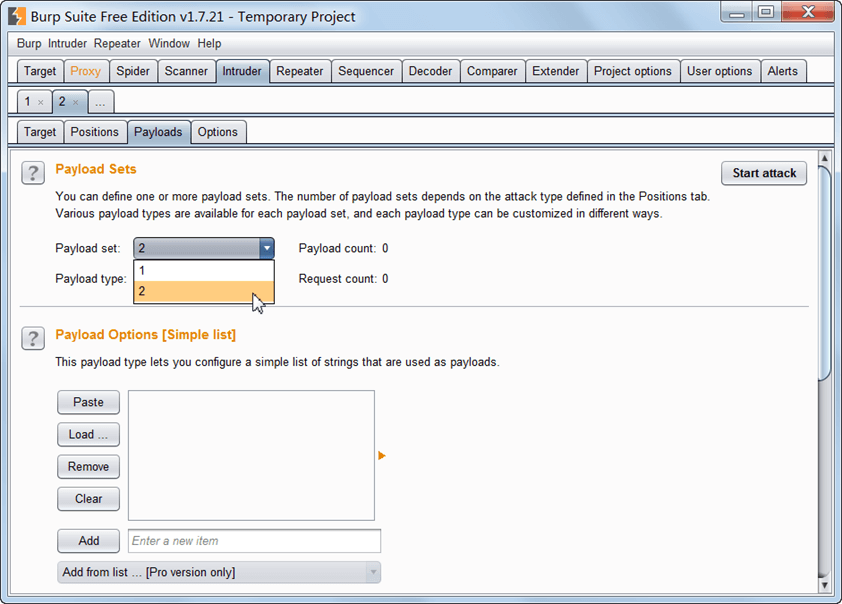
Task: Open the Options sub-tab
Action: pyautogui.click(x=217, y=132)
